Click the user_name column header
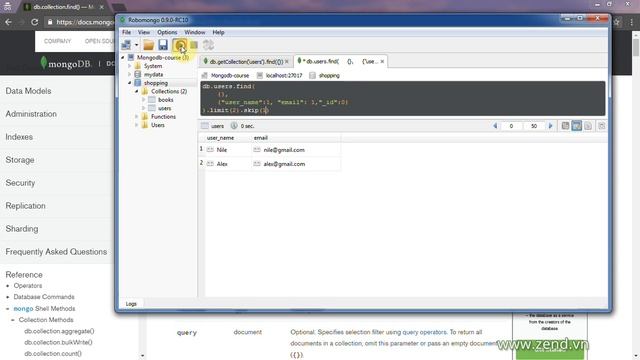 [220, 138]
